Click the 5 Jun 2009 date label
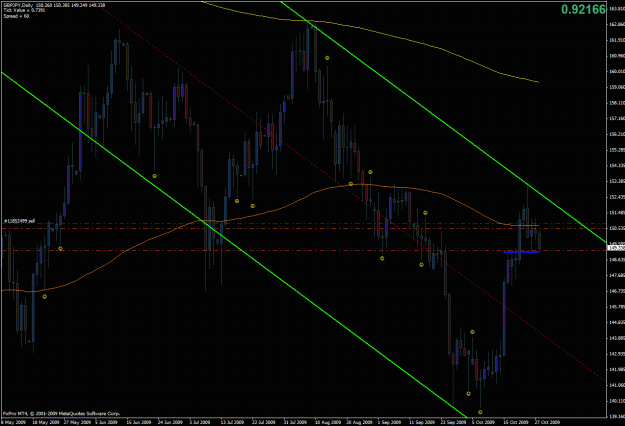The height and width of the screenshot is (426, 625). (106, 422)
